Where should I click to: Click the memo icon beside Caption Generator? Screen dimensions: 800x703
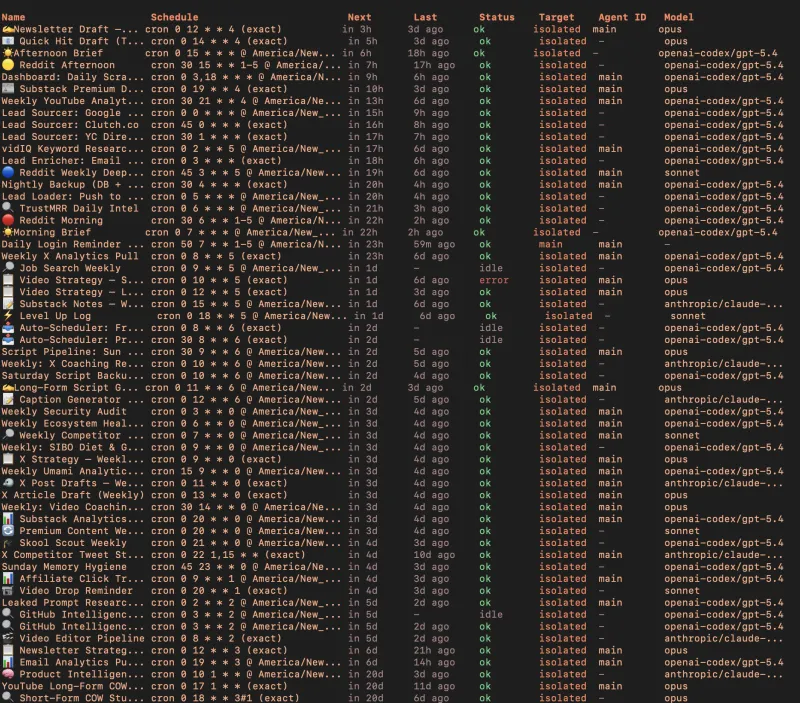point(9,400)
